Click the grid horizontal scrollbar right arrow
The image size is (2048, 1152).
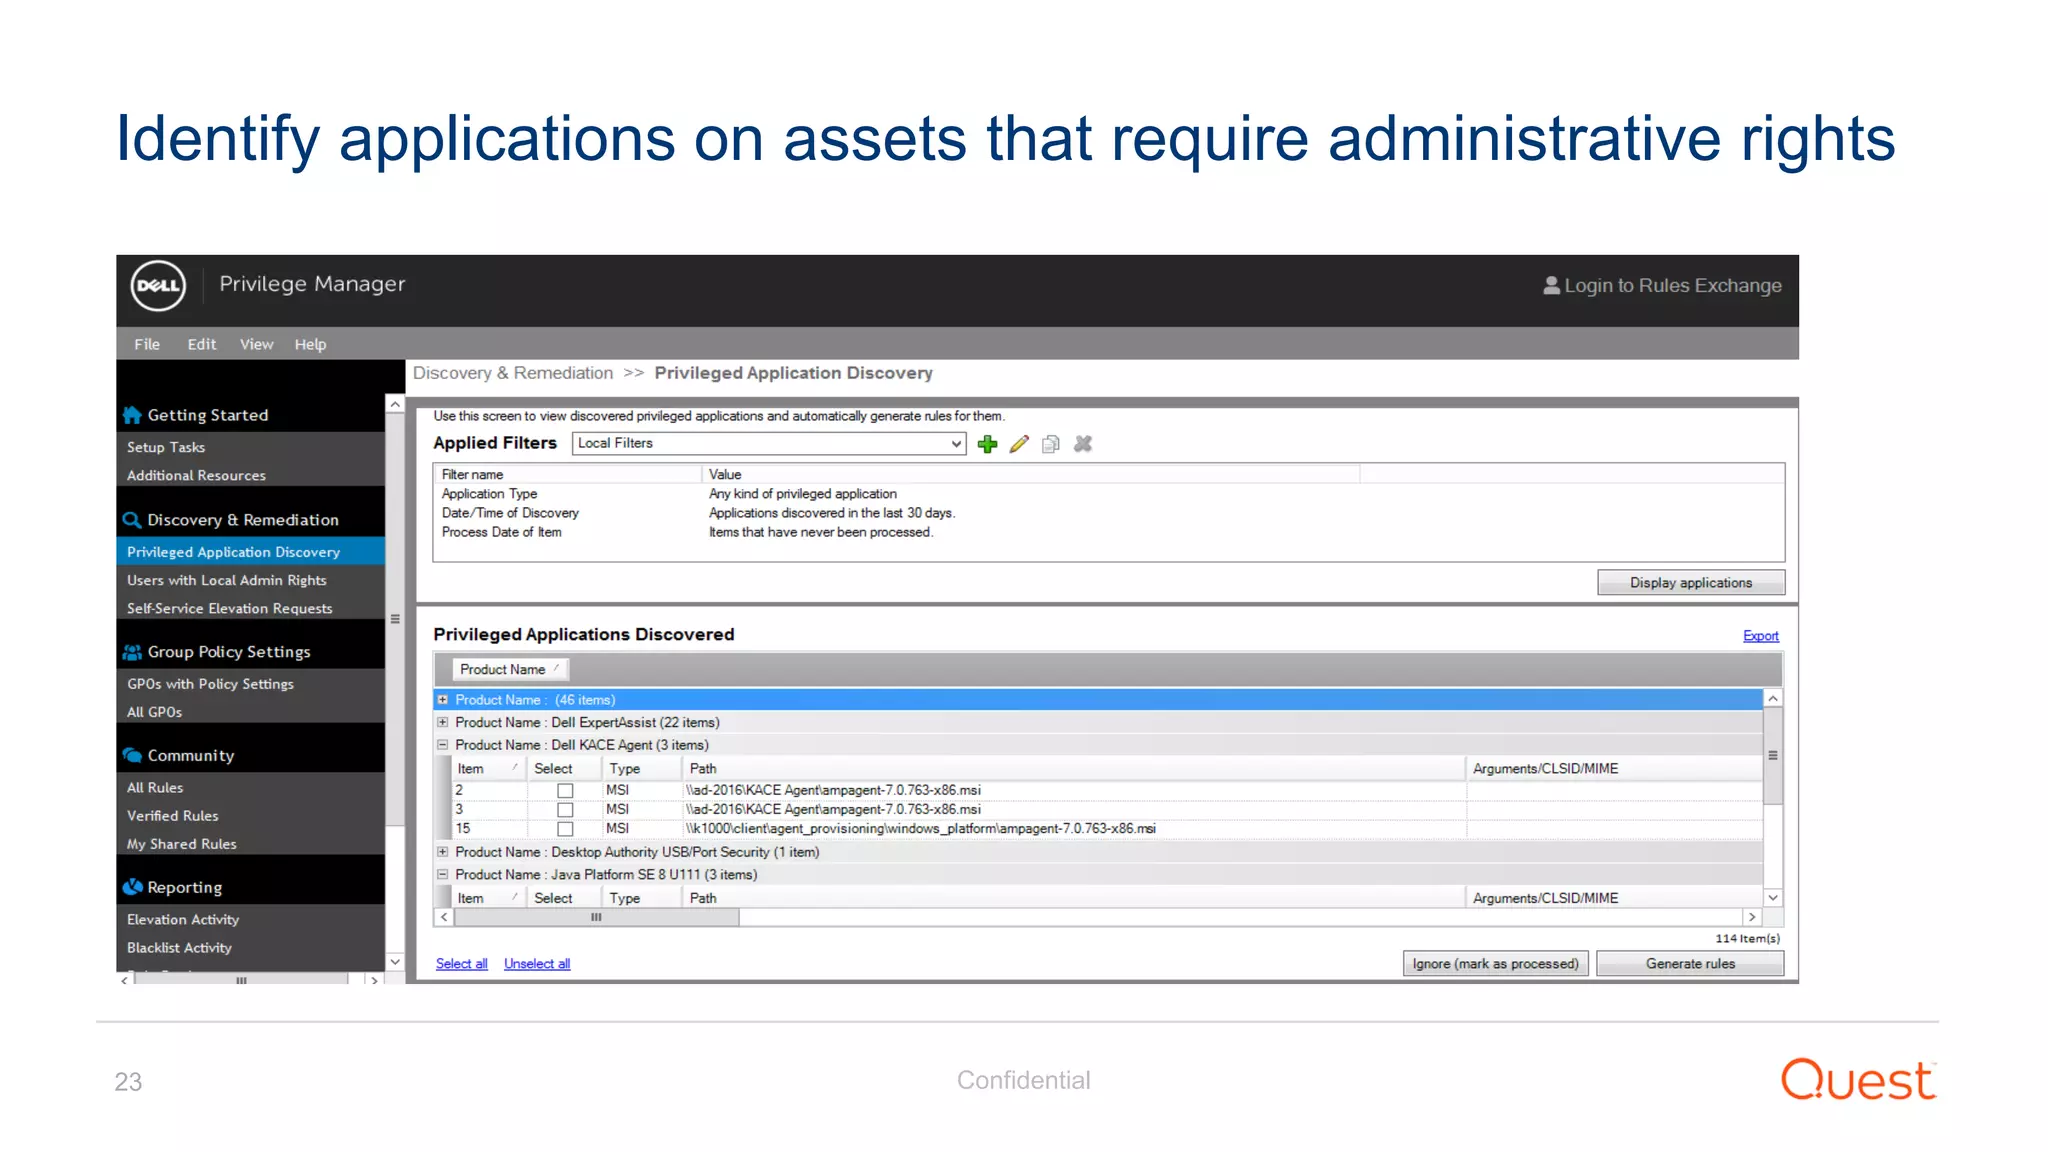(x=1752, y=917)
